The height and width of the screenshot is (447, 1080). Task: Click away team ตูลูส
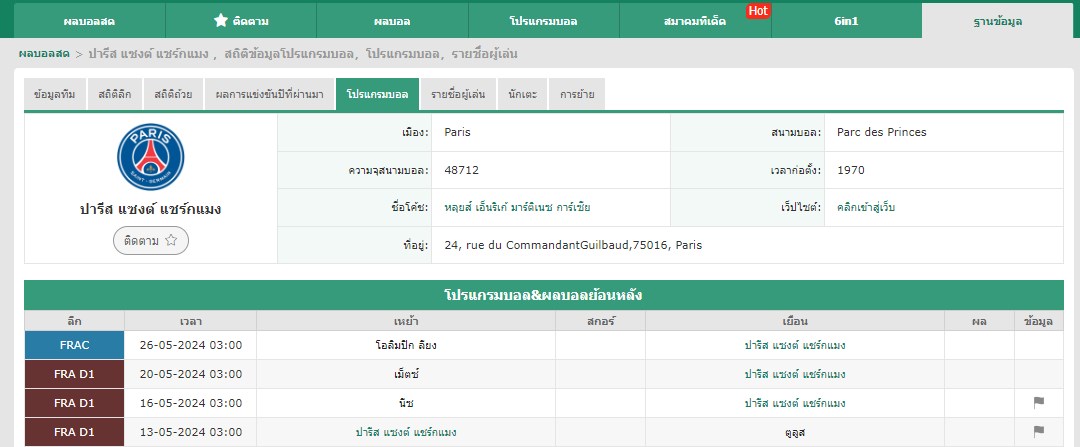[x=795, y=432]
